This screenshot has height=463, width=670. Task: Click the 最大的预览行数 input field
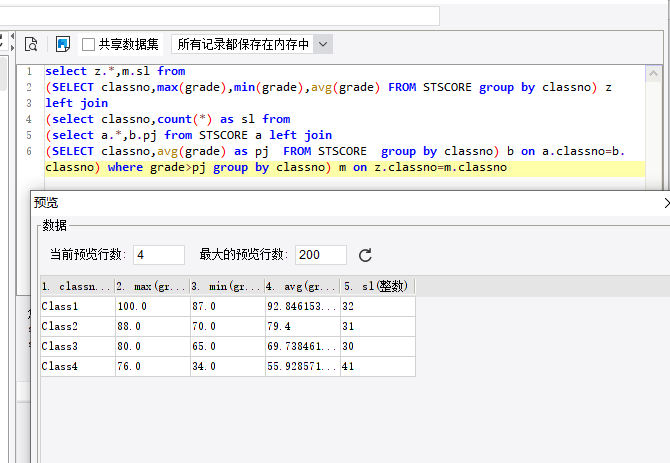pos(320,255)
